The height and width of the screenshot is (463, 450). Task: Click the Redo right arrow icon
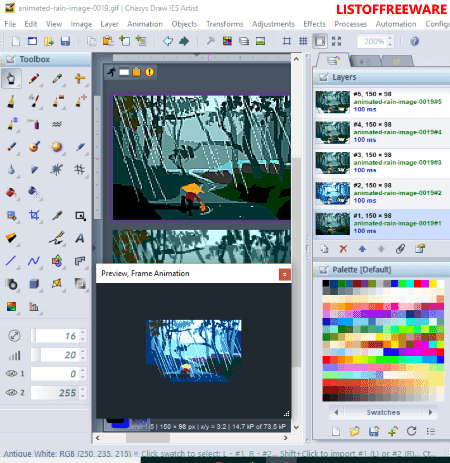184,41
